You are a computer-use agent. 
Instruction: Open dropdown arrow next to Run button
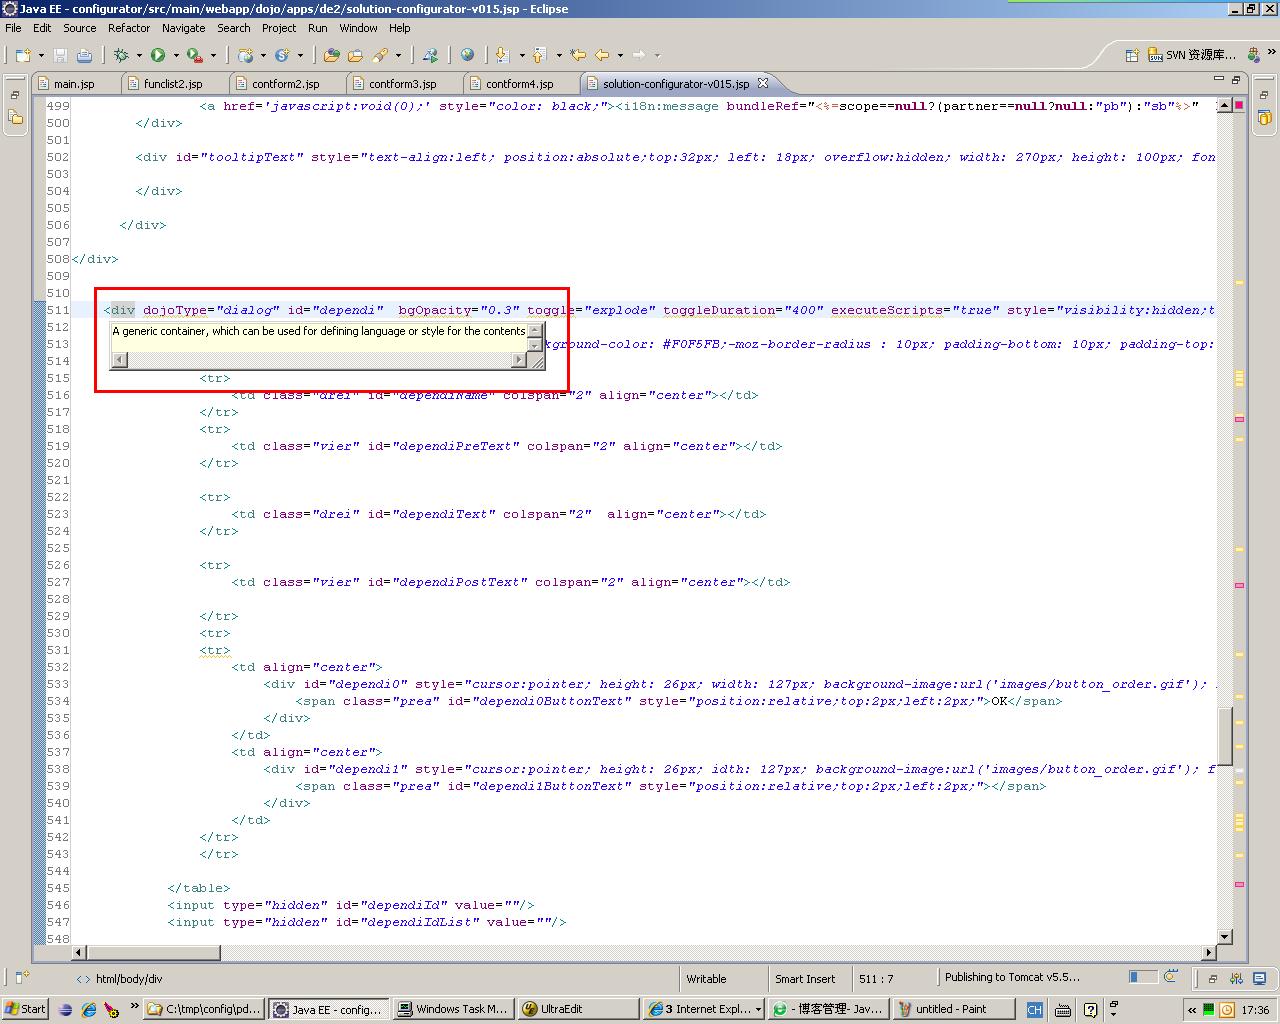point(176,55)
